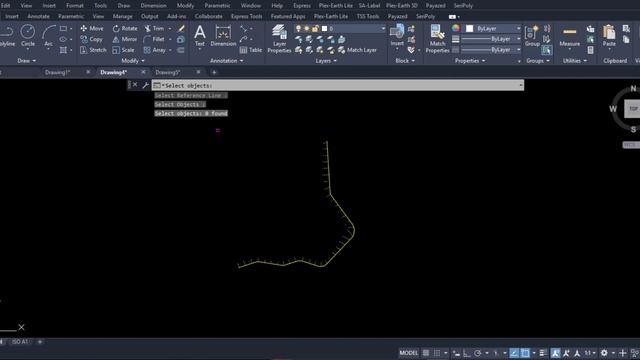Click the Paste tool
640x360 pixels.
click(609, 35)
